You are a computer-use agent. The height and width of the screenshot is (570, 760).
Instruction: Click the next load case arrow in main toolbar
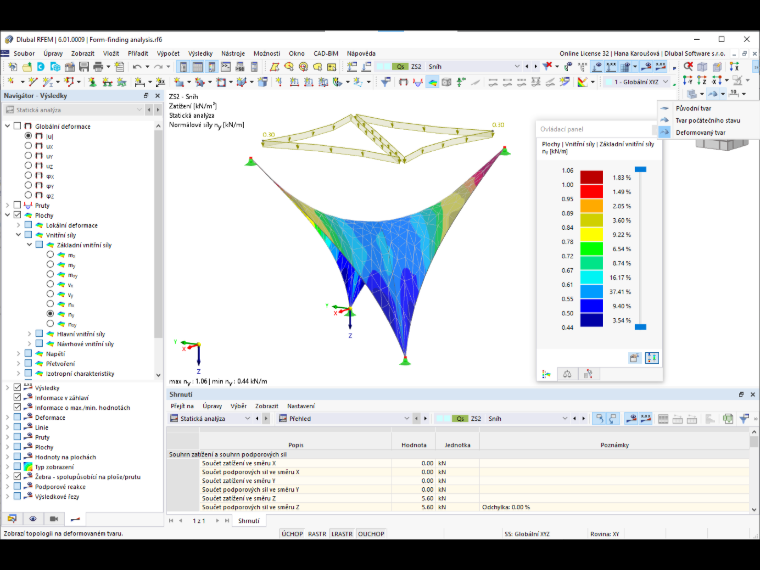coord(536,66)
